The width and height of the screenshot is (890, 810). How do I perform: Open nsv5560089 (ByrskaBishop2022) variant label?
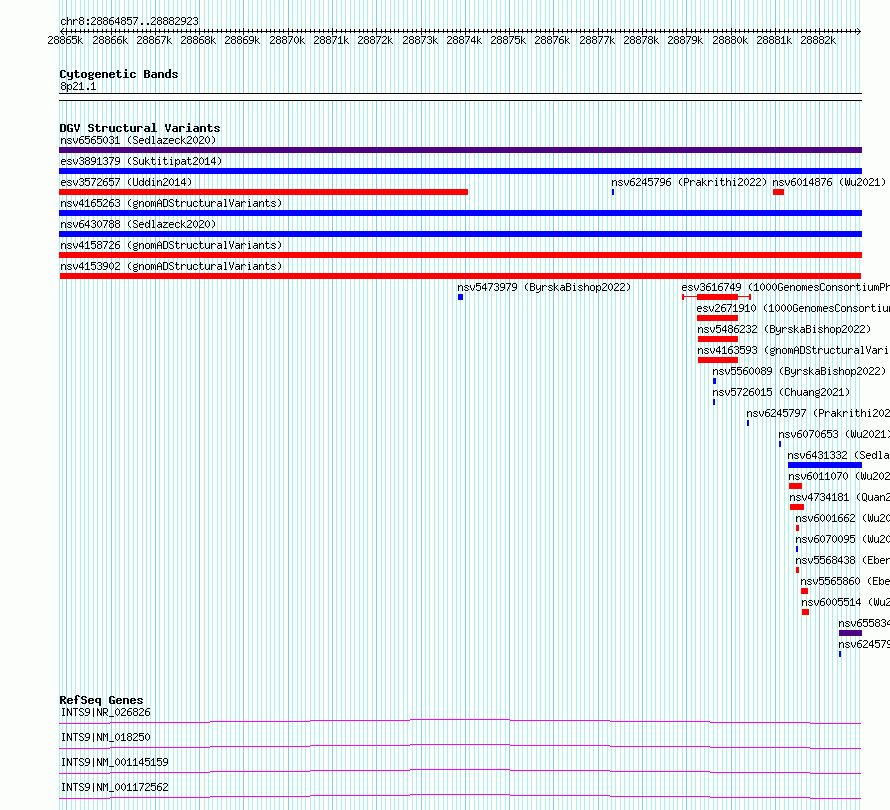pos(799,371)
